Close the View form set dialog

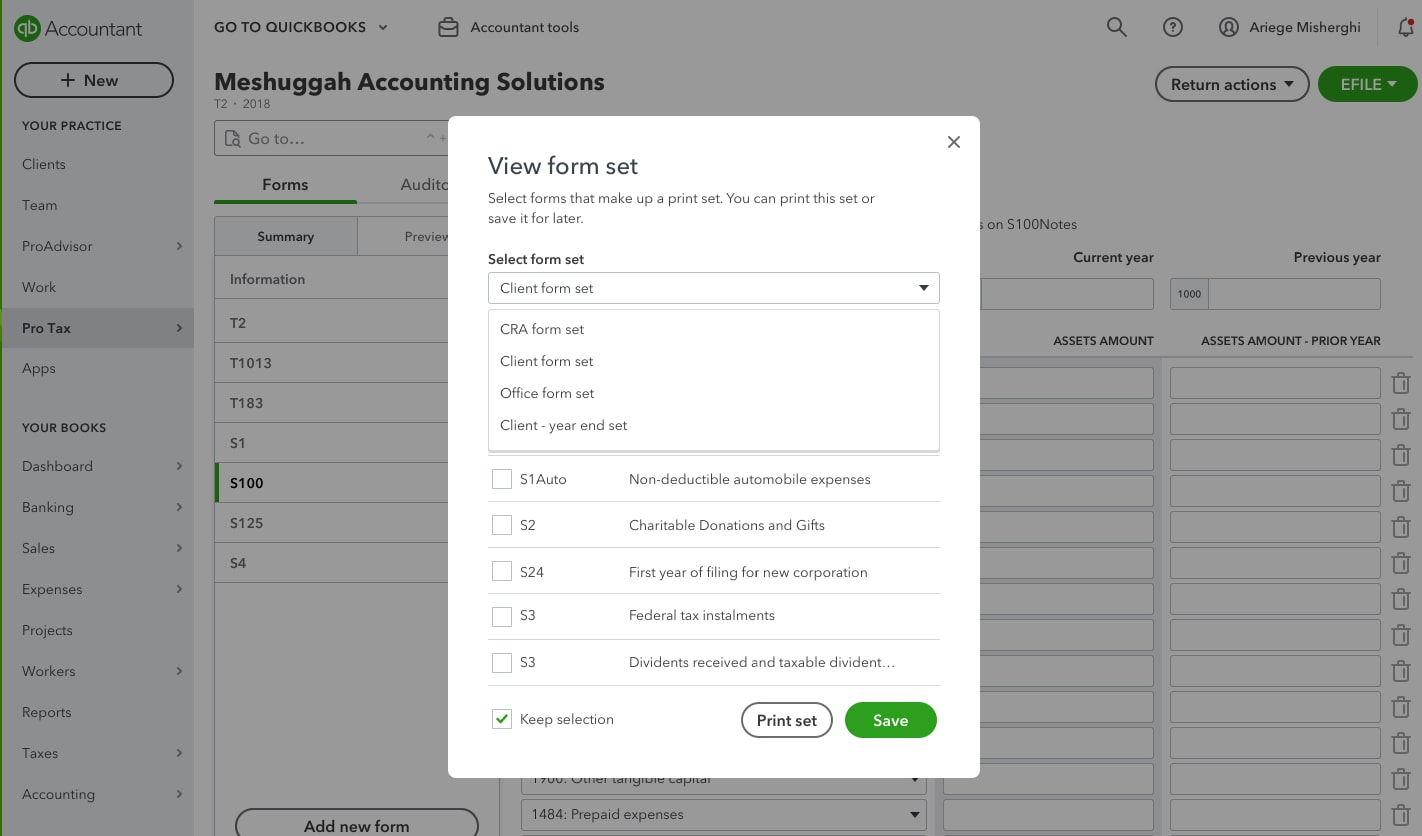coord(954,142)
